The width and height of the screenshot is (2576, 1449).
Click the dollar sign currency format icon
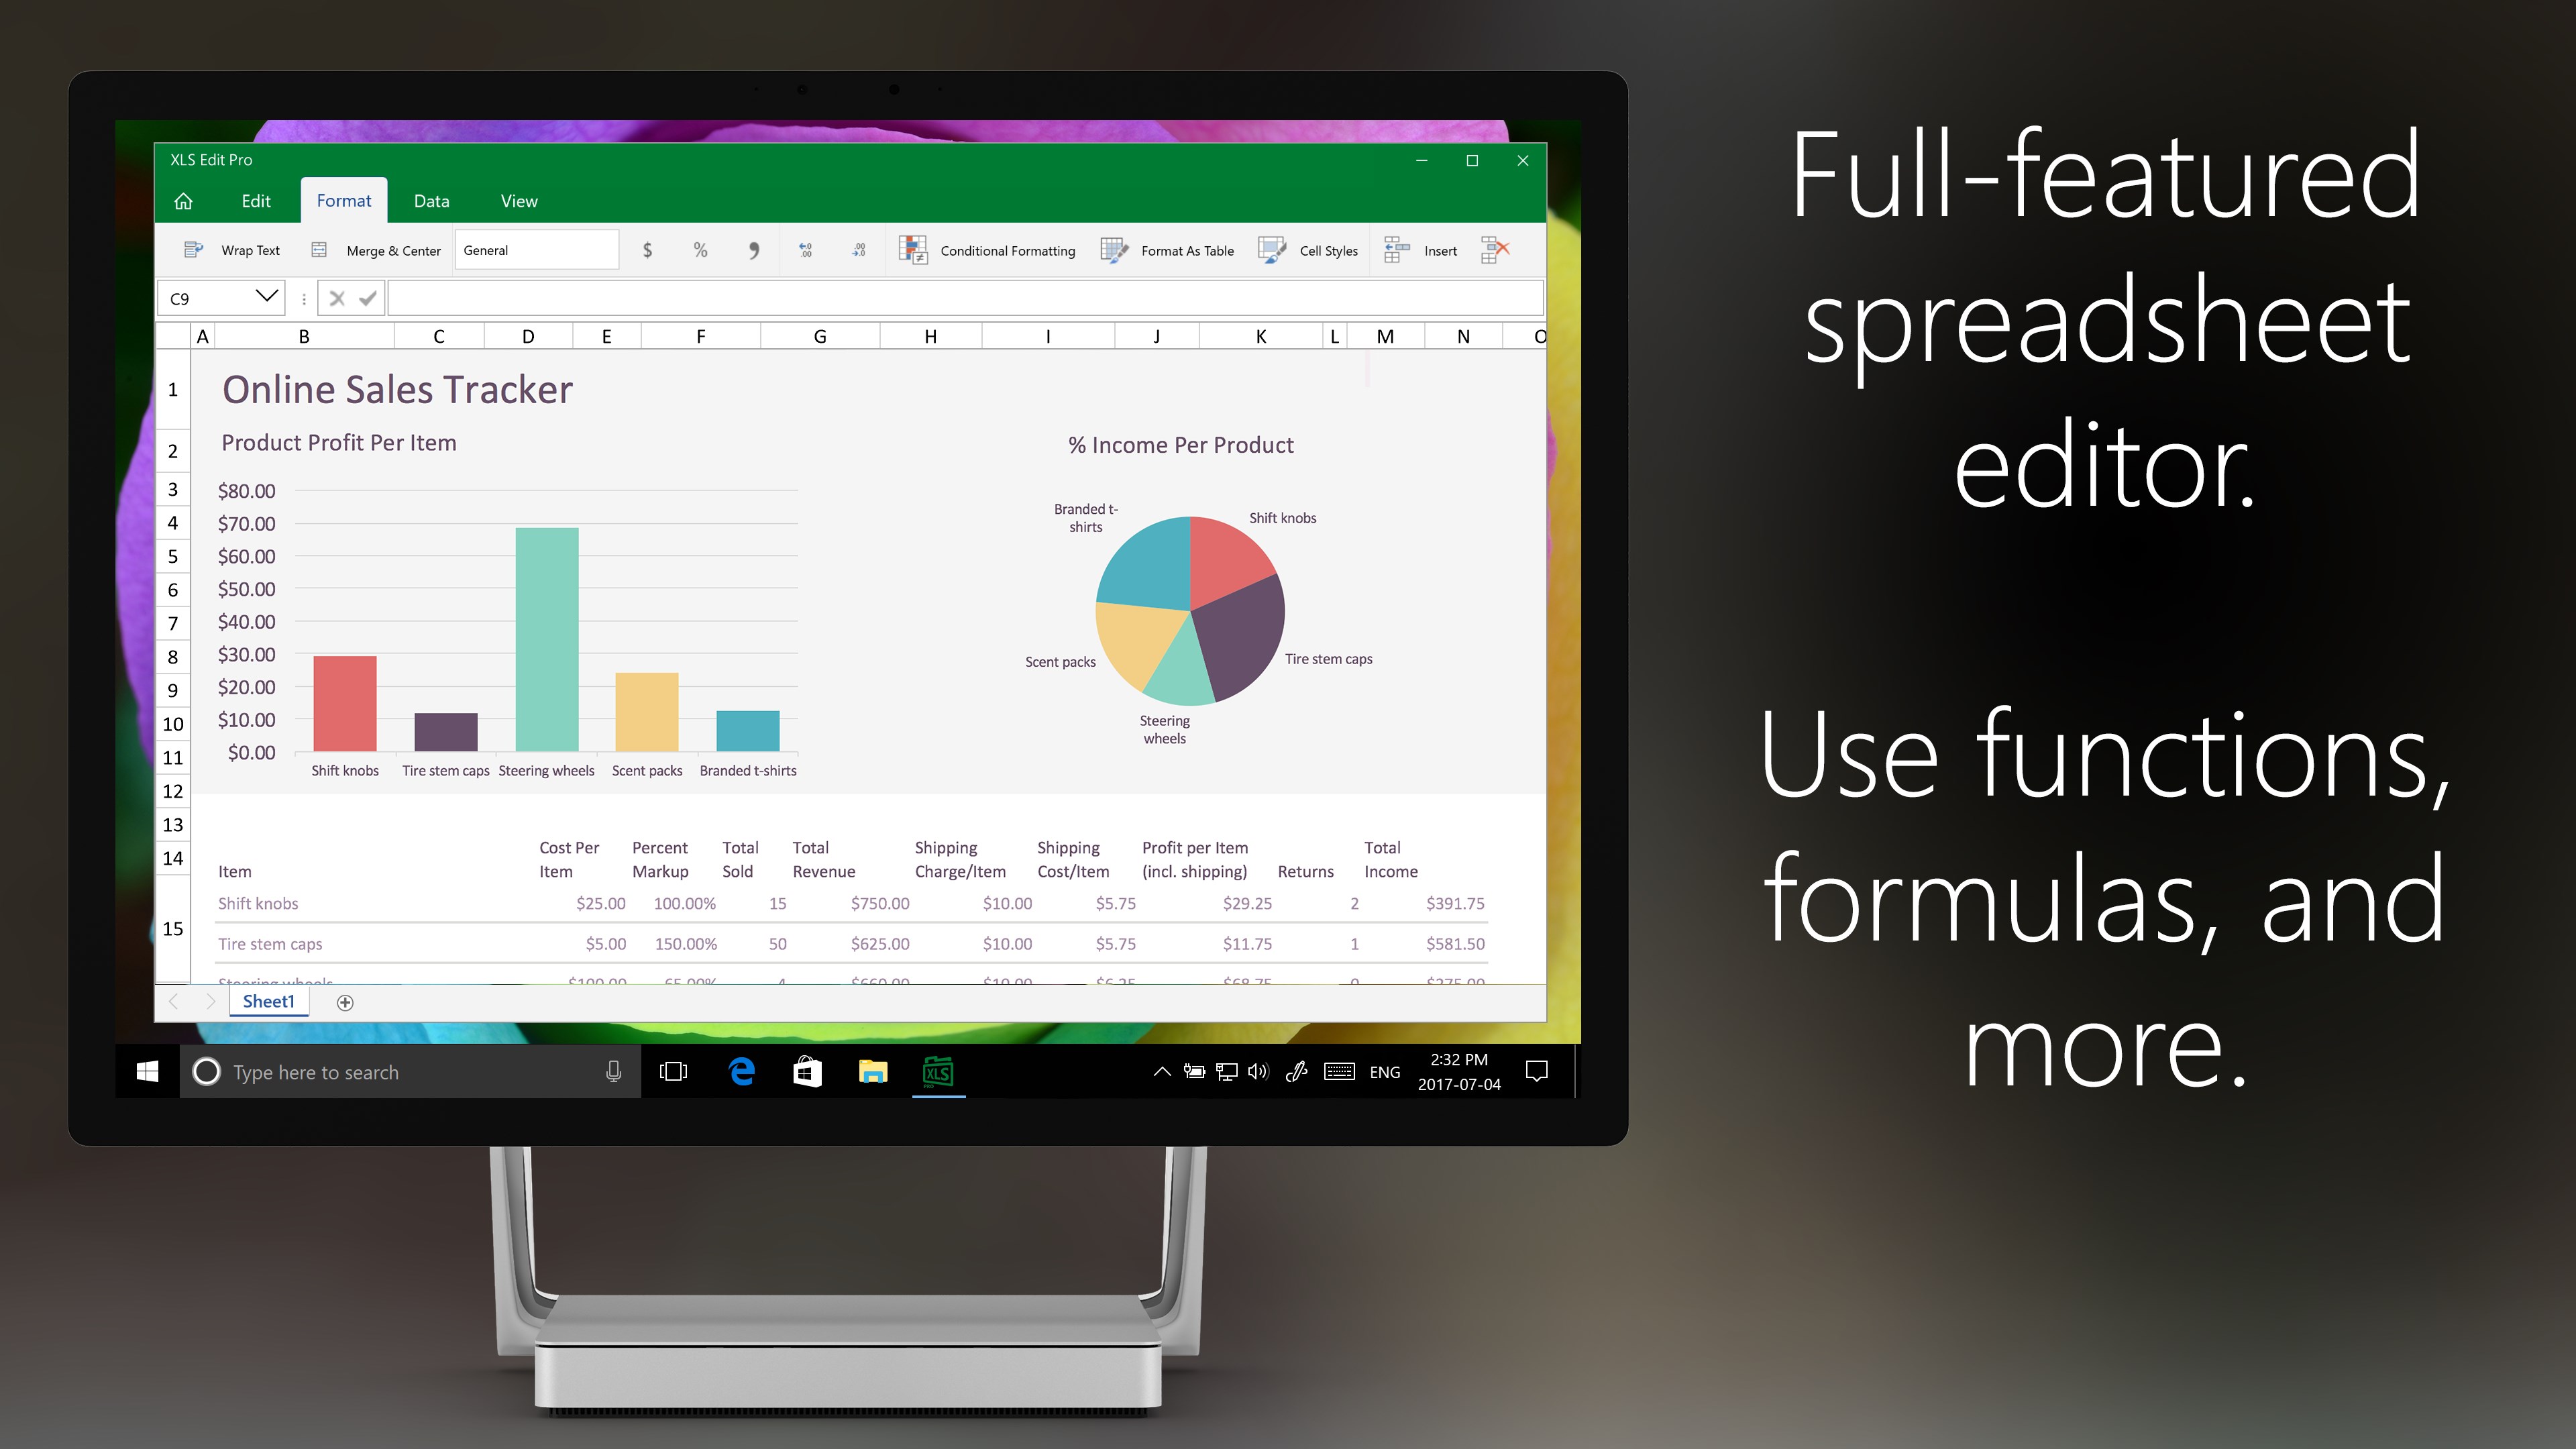[x=646, y=250]
